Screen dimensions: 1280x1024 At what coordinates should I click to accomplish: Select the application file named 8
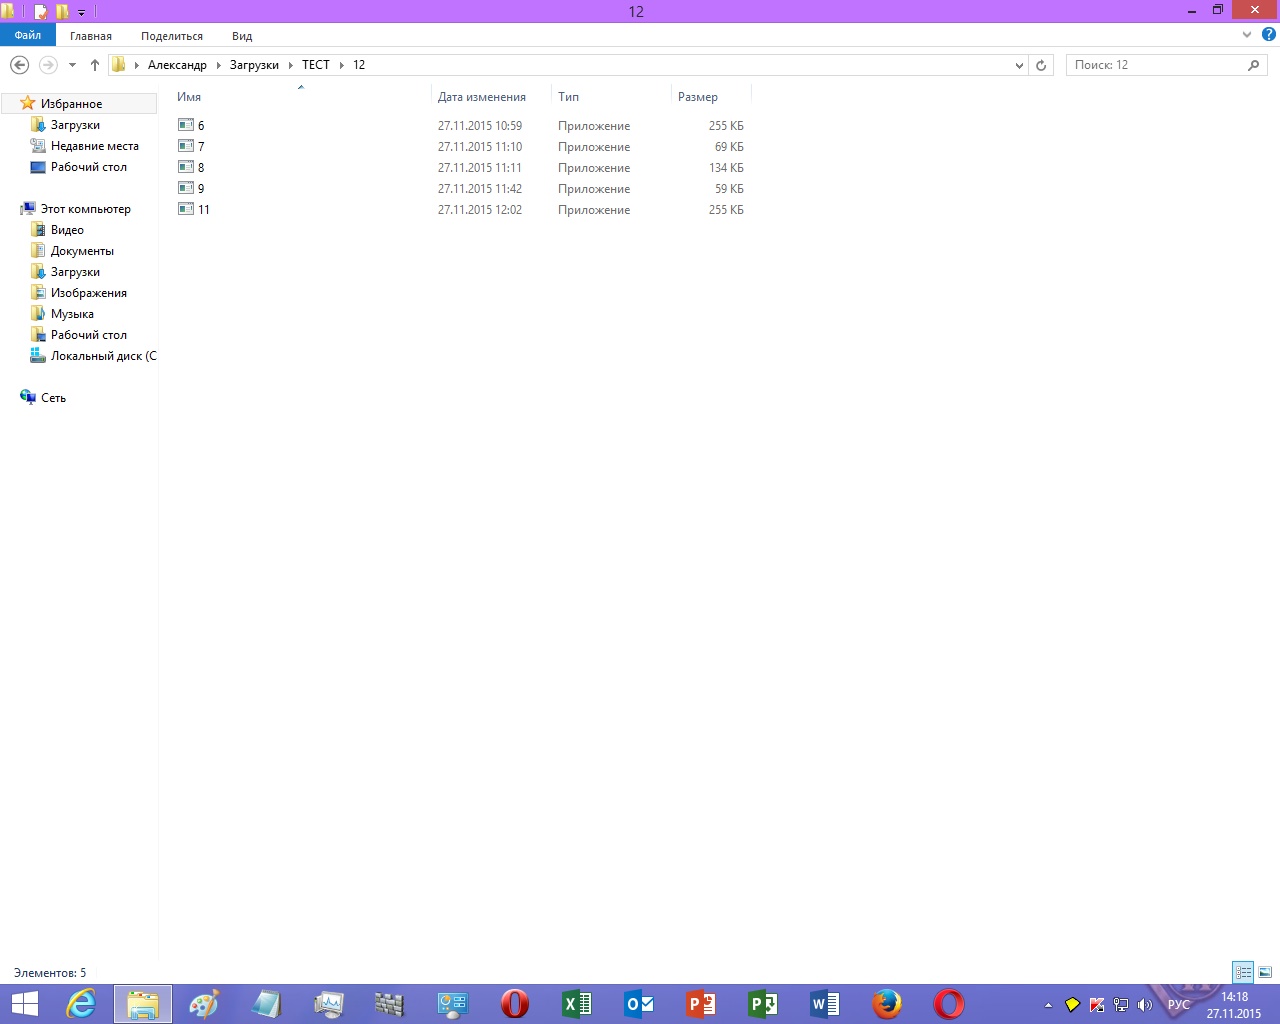click(200, 168)
